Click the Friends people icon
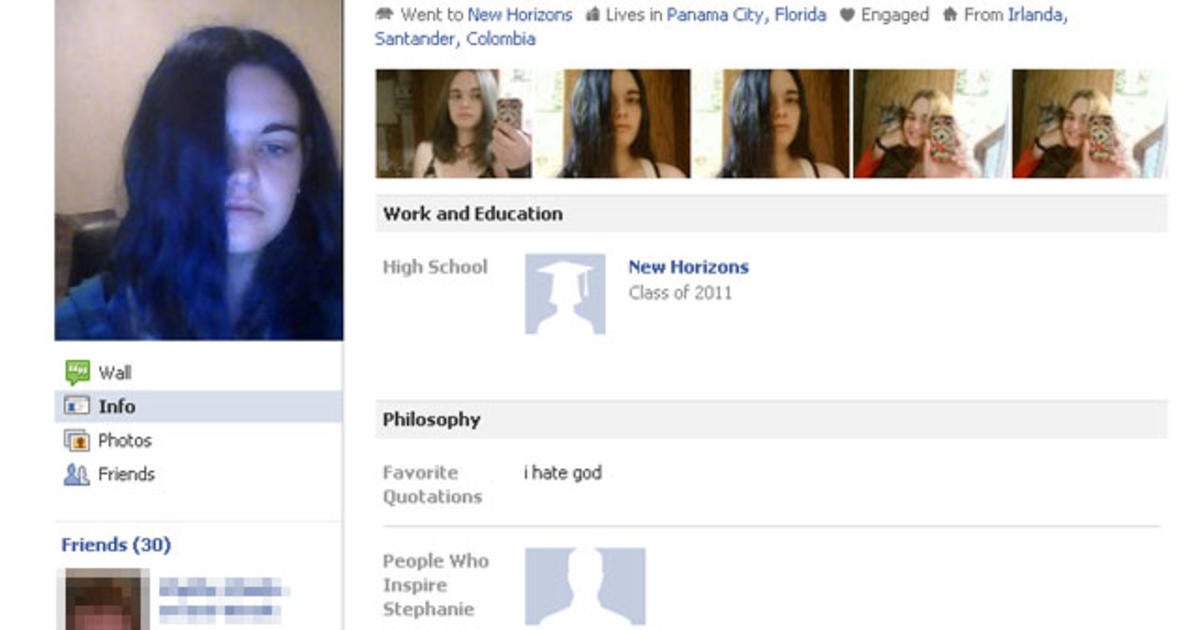 pos(77,474)
